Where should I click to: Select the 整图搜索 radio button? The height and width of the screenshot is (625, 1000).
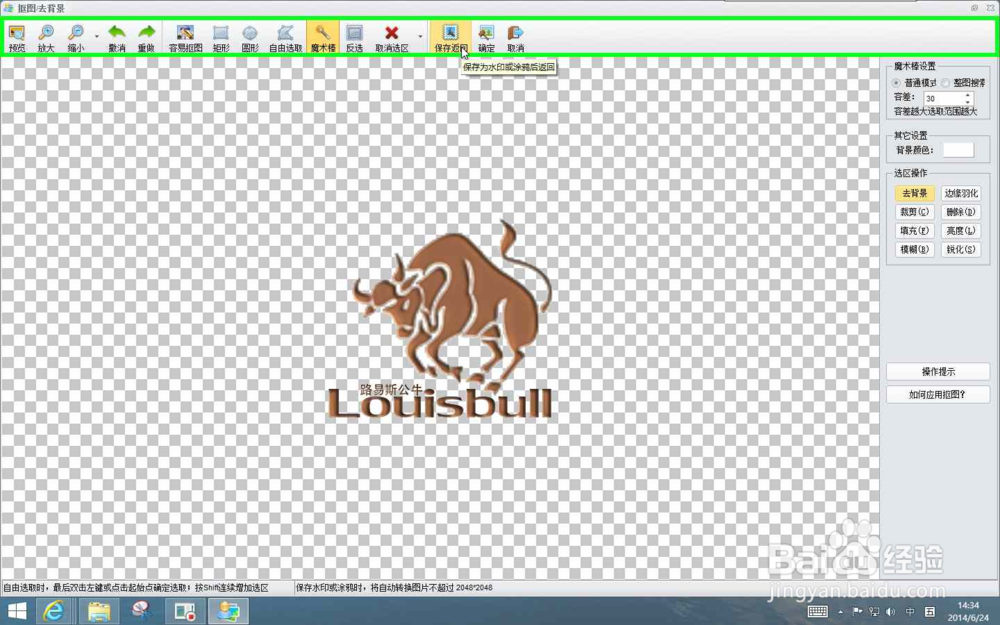coord(945,83)
